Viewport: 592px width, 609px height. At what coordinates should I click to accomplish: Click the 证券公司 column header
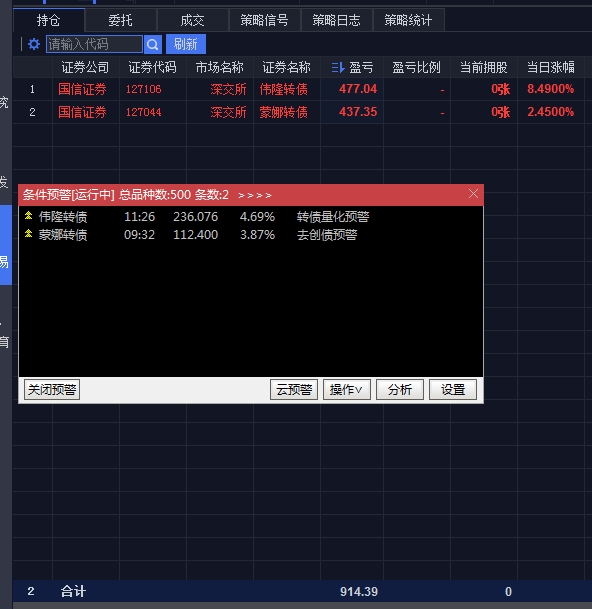(85, 68)
